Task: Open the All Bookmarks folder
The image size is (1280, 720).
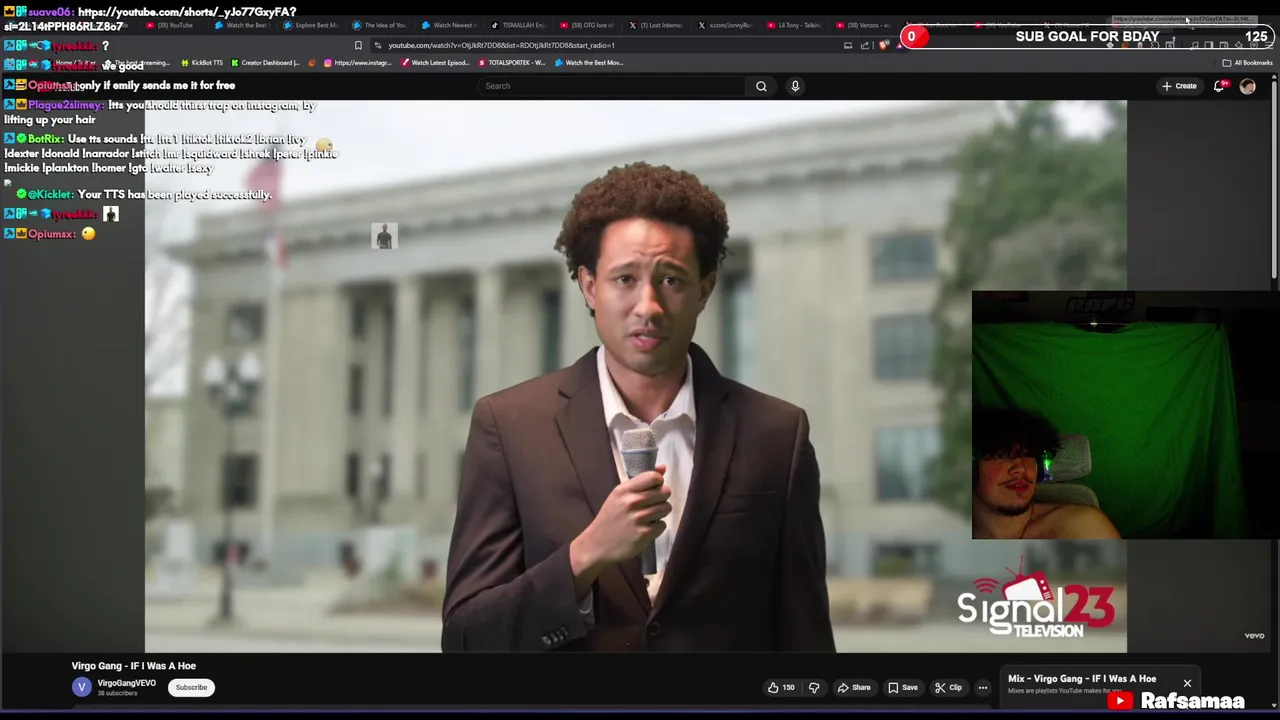Action: tap(1248, 63)
